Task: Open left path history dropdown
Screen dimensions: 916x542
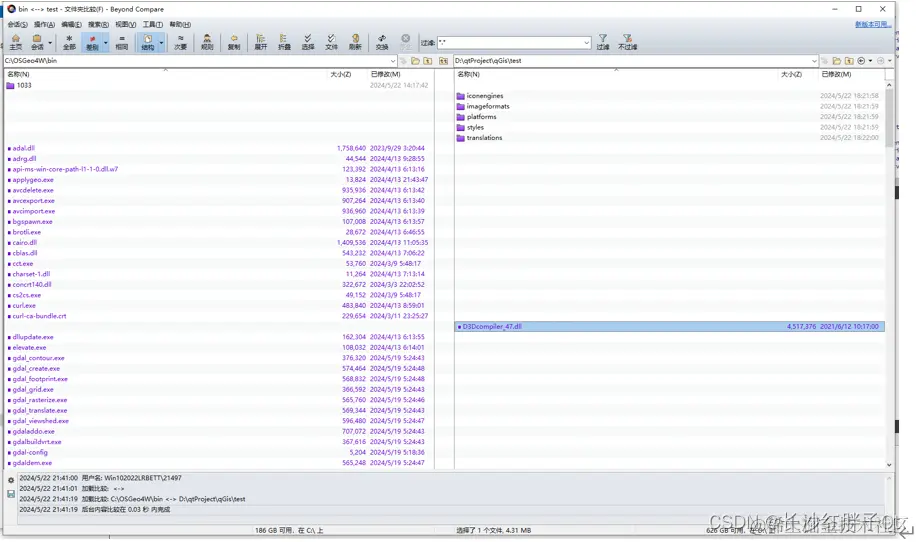Action: pos(393,61)
